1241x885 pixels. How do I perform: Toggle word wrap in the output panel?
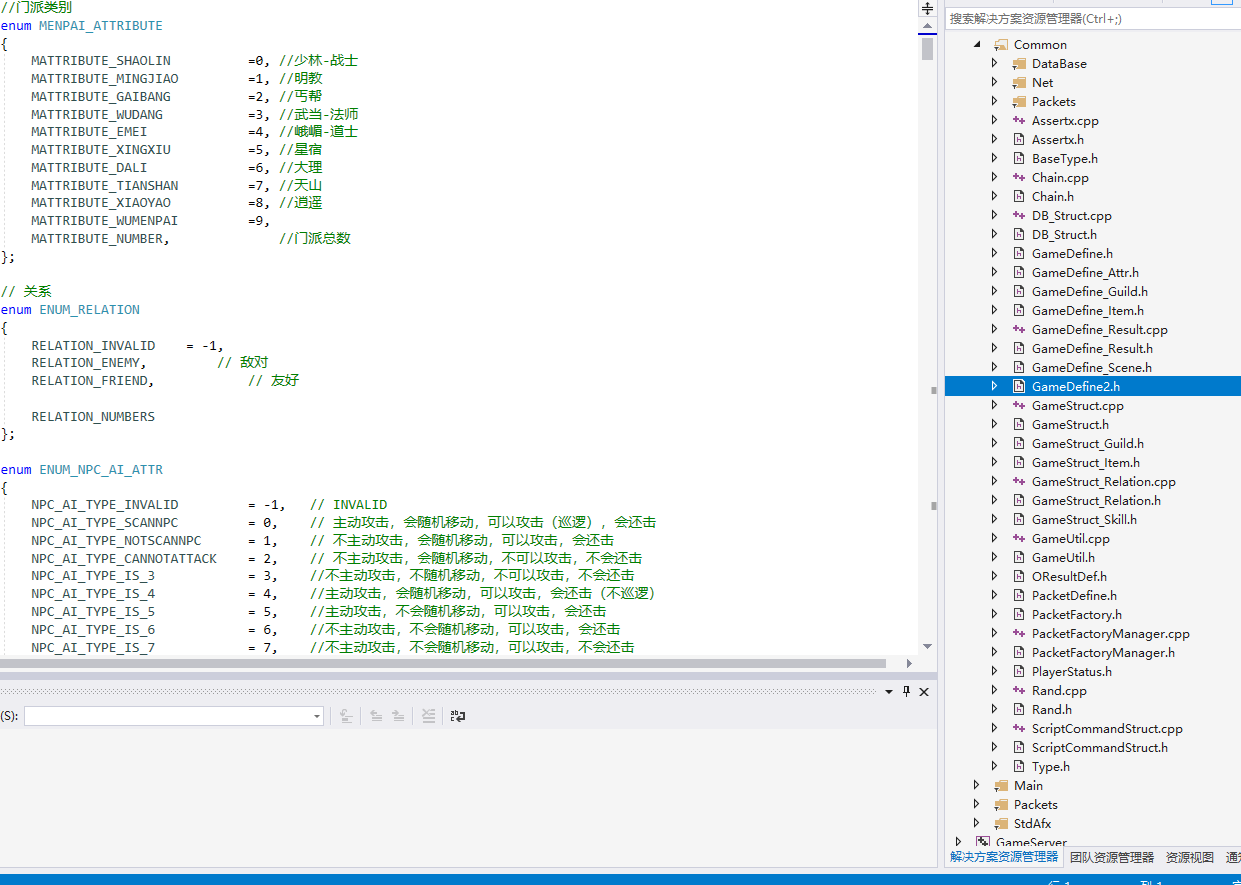(458, 716)
